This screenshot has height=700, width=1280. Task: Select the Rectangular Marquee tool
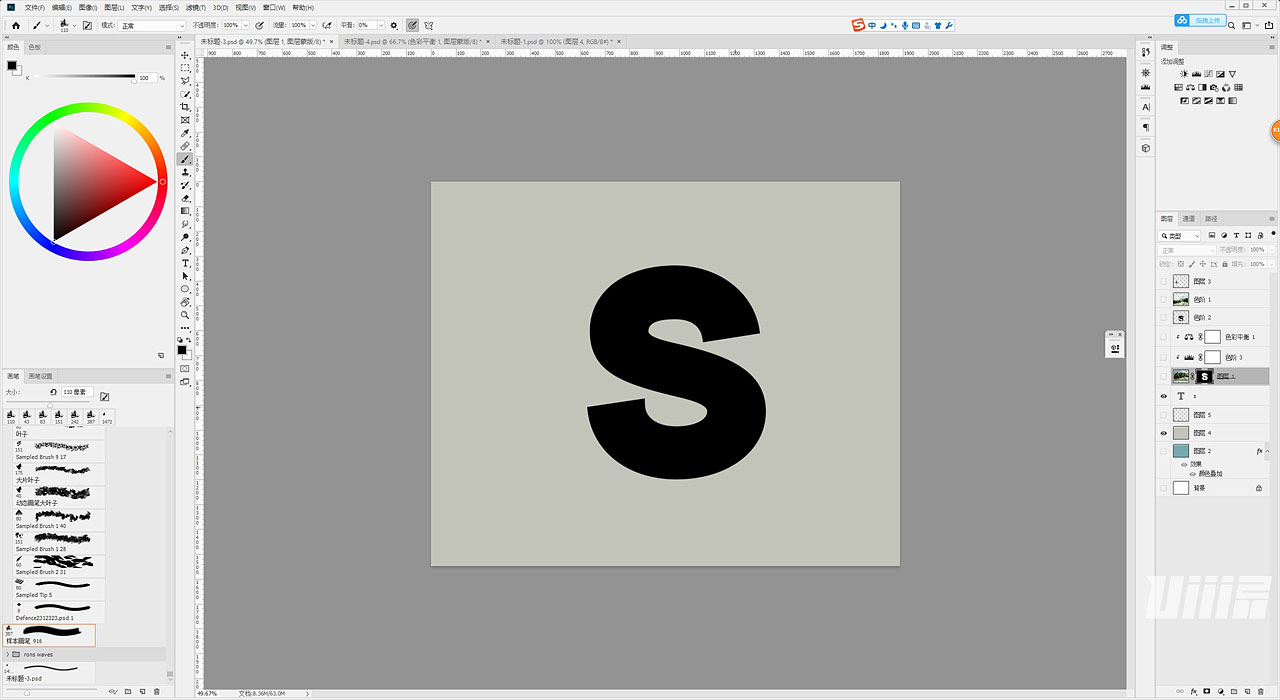[185, 68]
